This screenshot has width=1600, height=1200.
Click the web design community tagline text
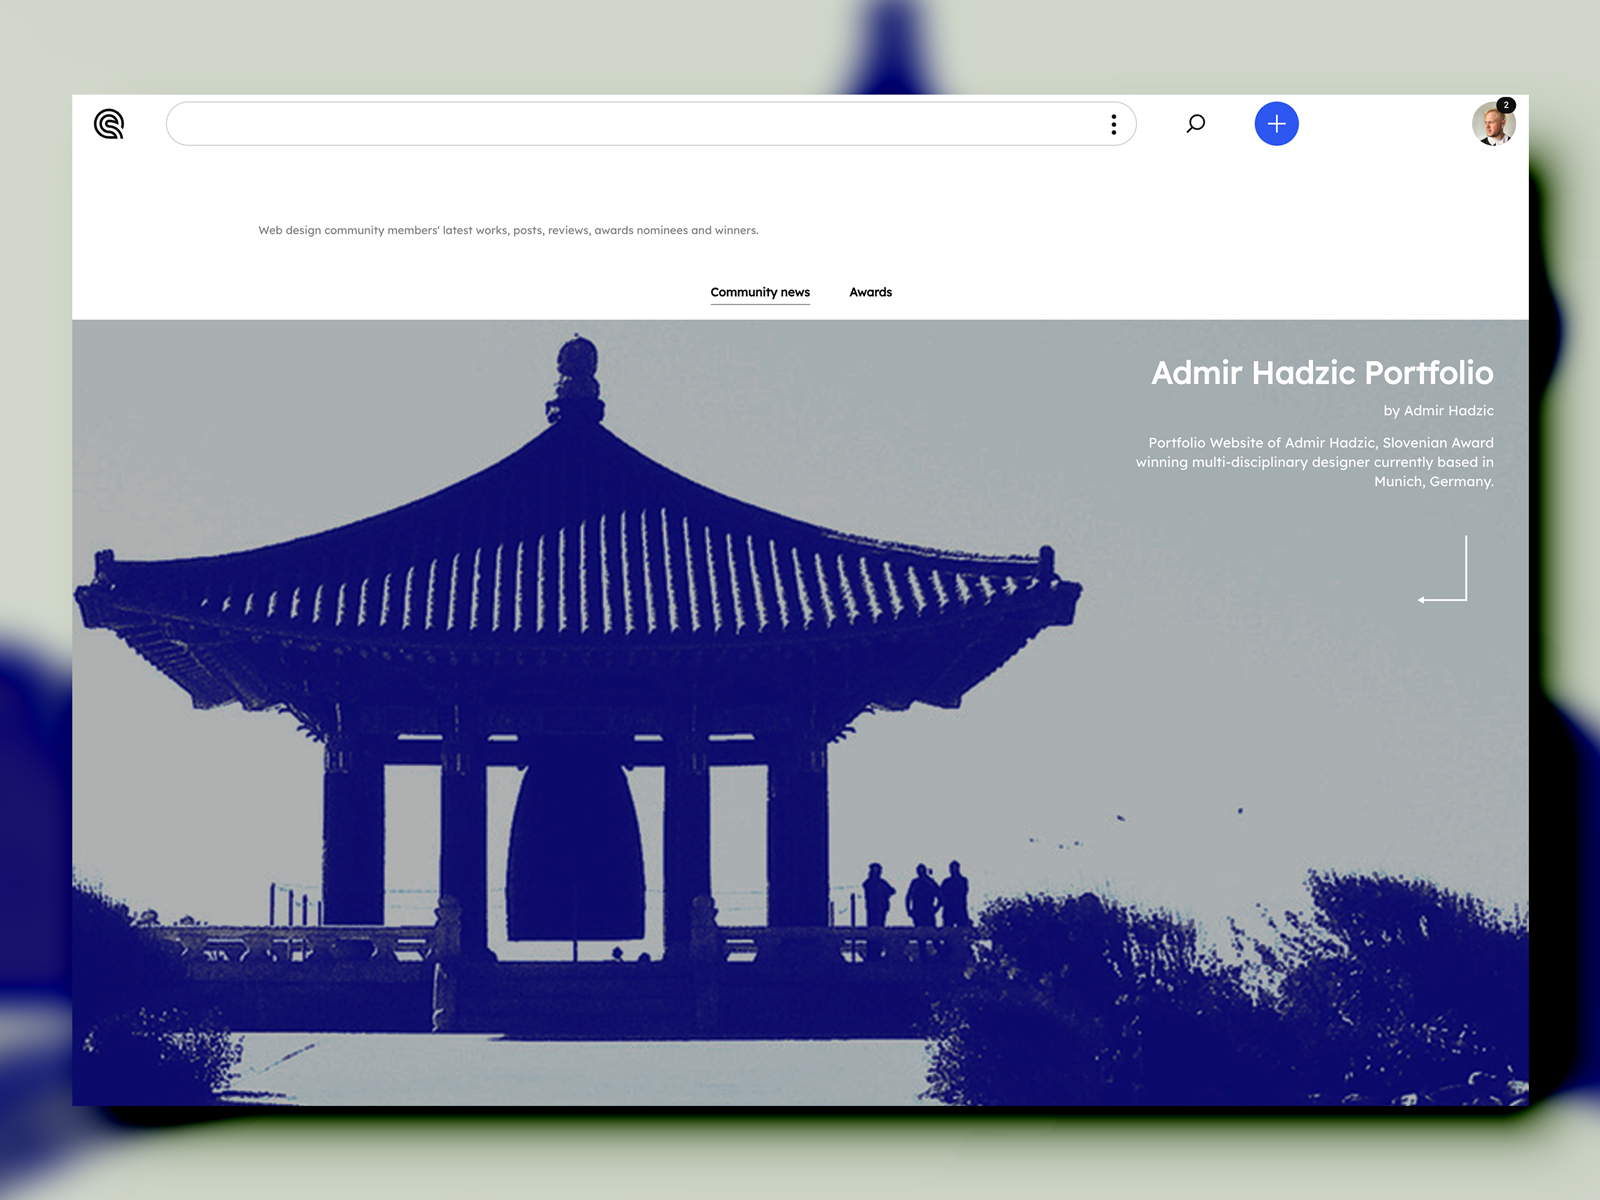508,230
